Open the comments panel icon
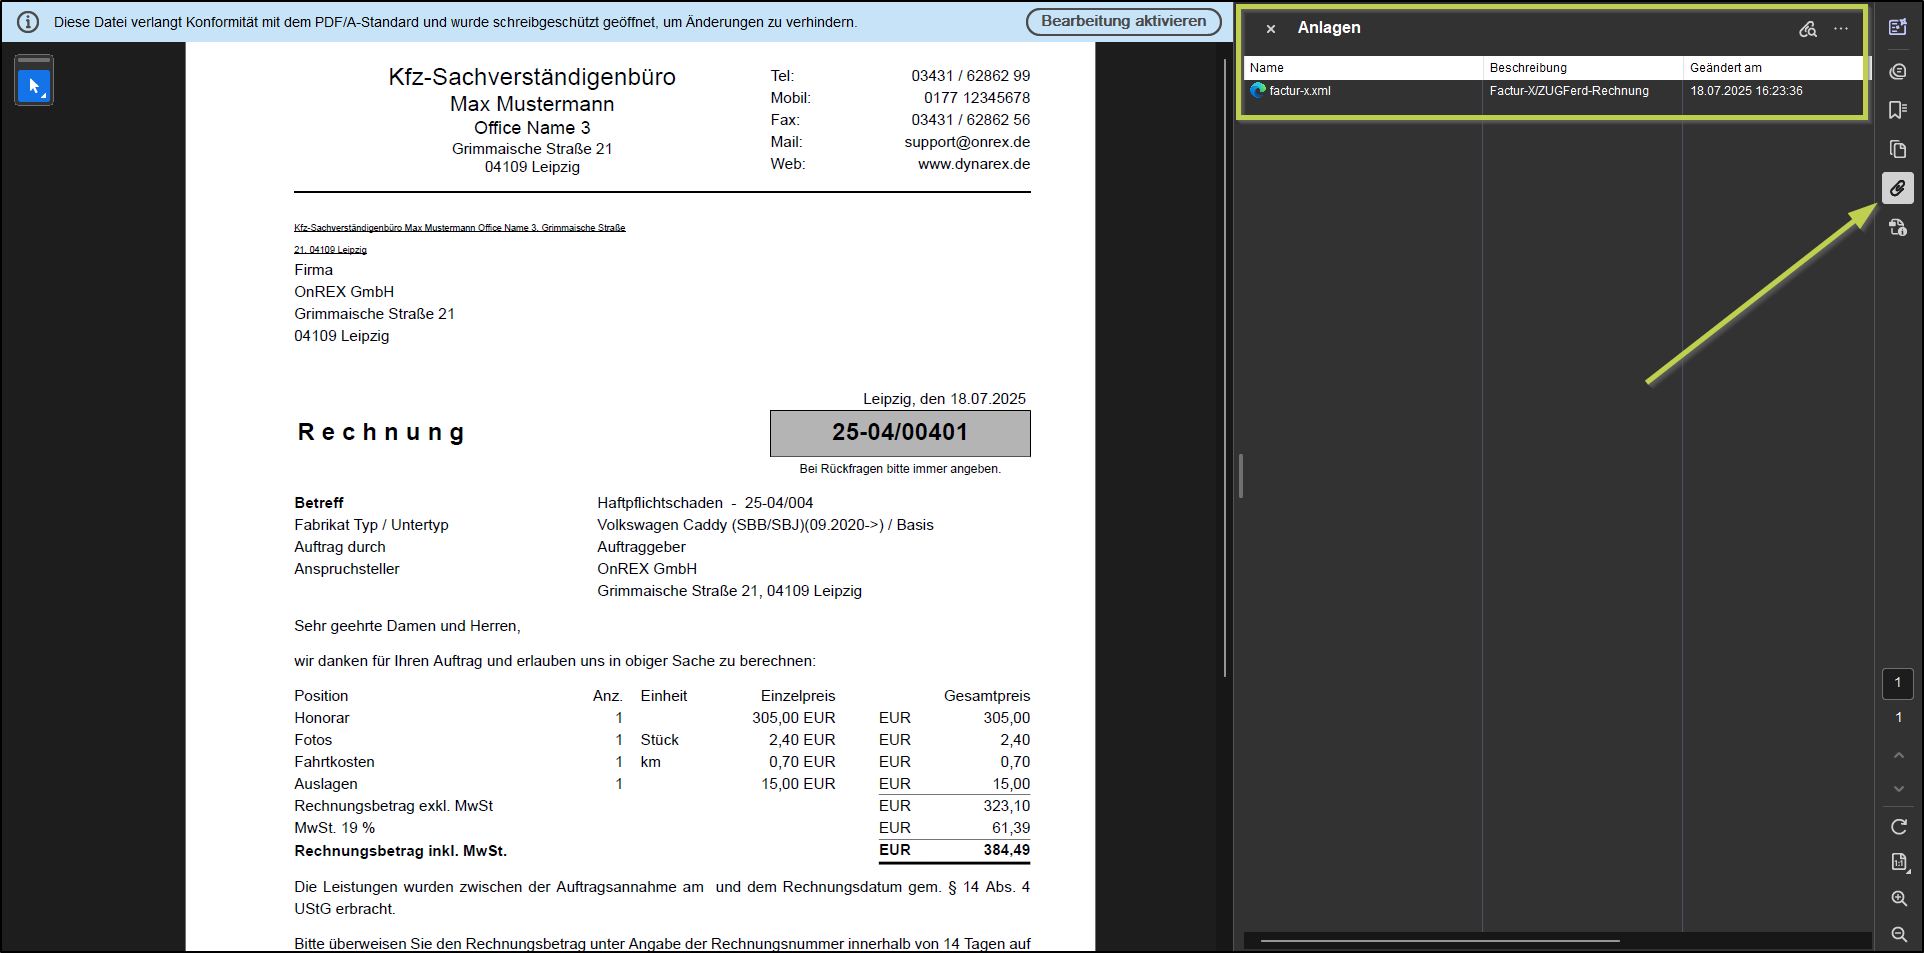This screenshot has width=1924, height=953. 1897,72
